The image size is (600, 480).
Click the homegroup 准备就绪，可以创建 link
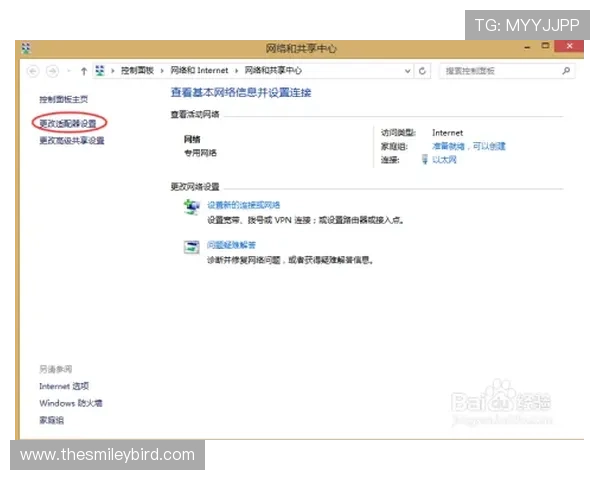[469, 146]
